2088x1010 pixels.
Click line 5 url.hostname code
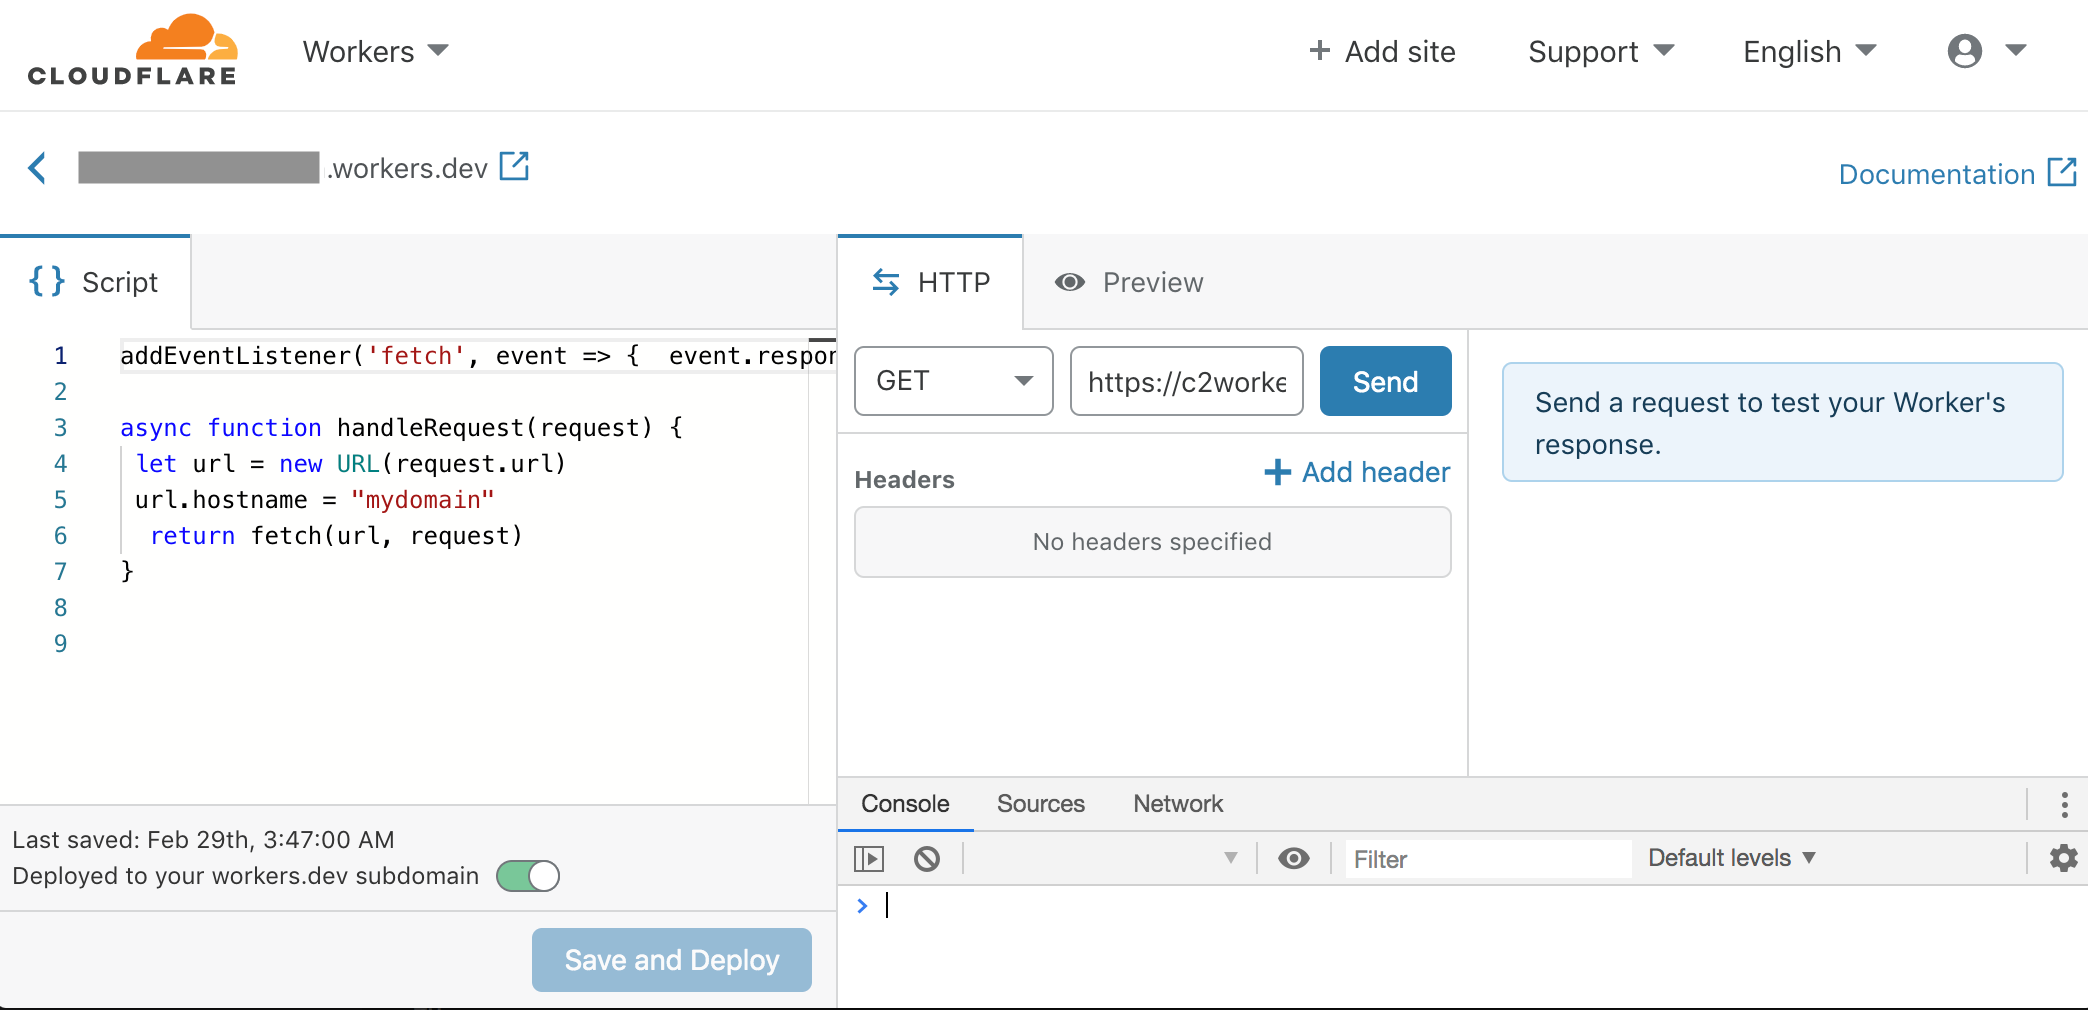tap(315, 500)
